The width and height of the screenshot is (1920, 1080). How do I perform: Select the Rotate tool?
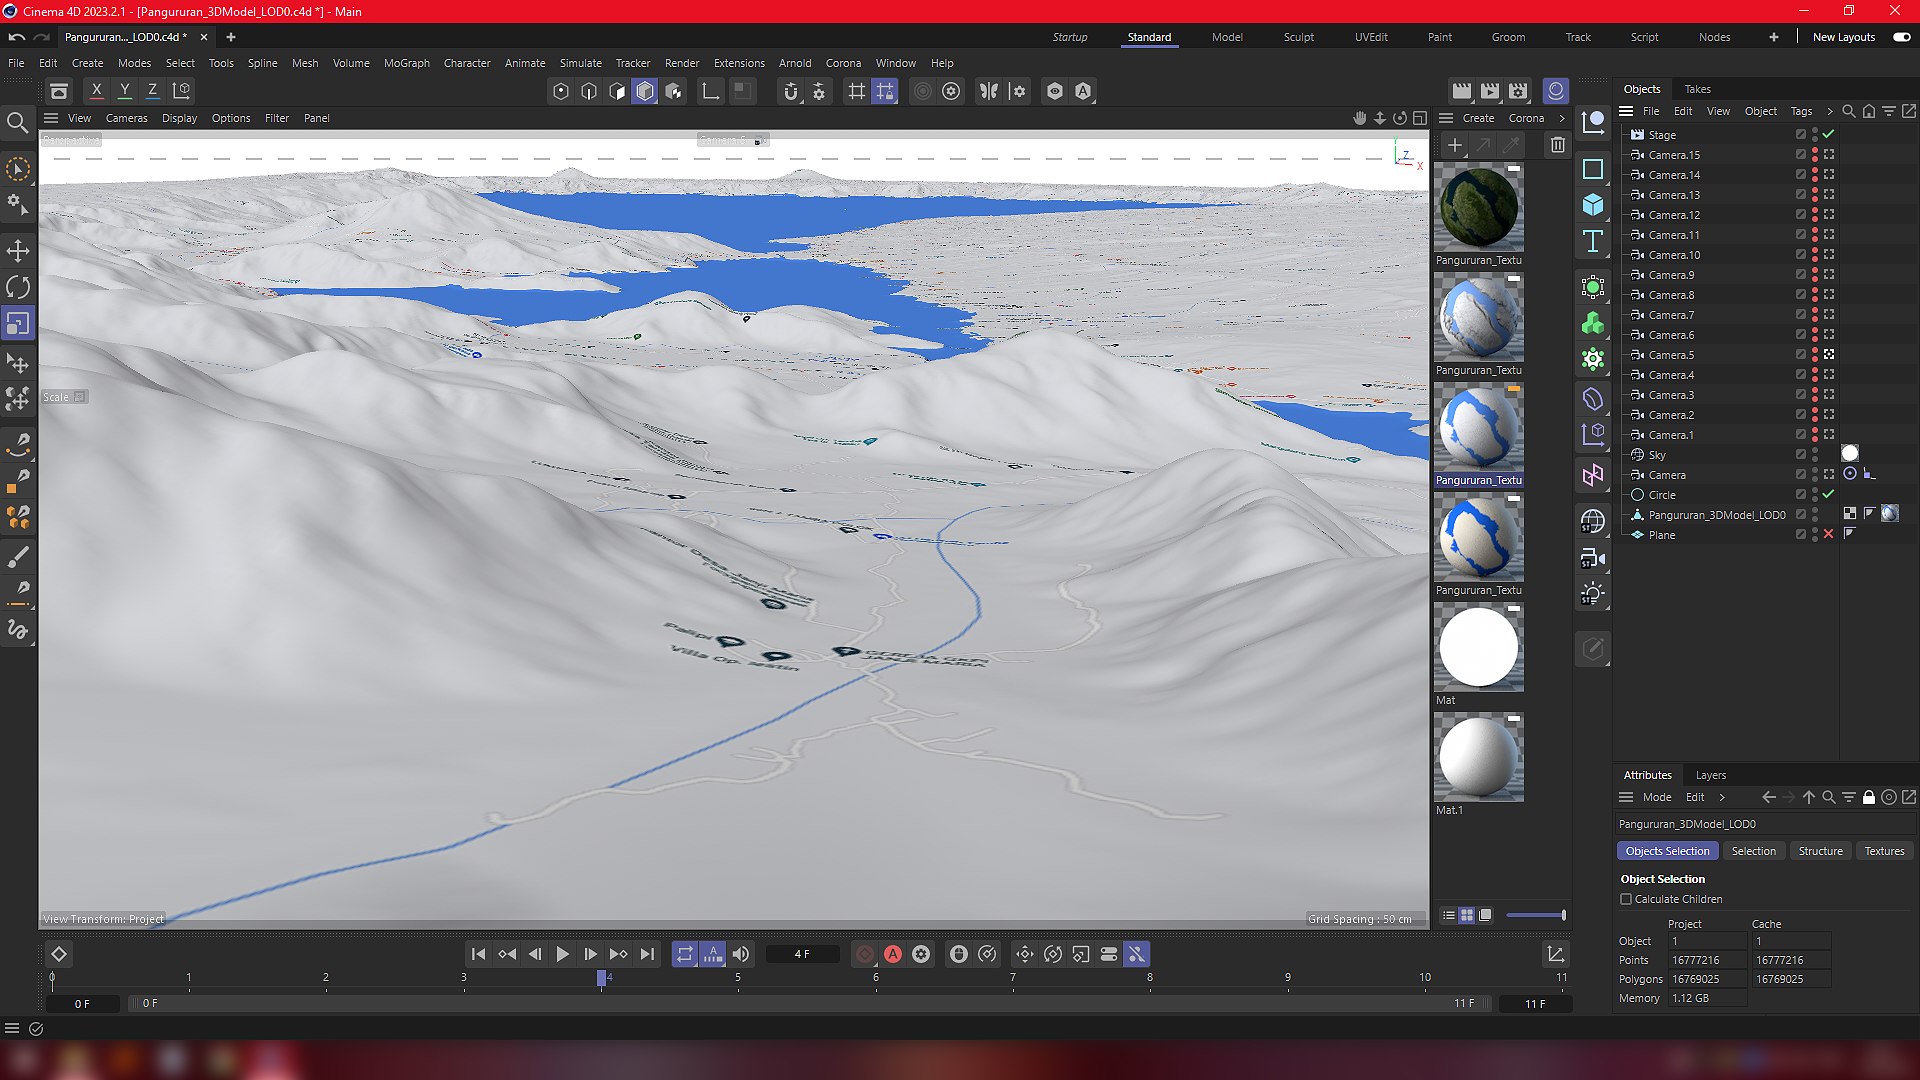pos(18,287)
